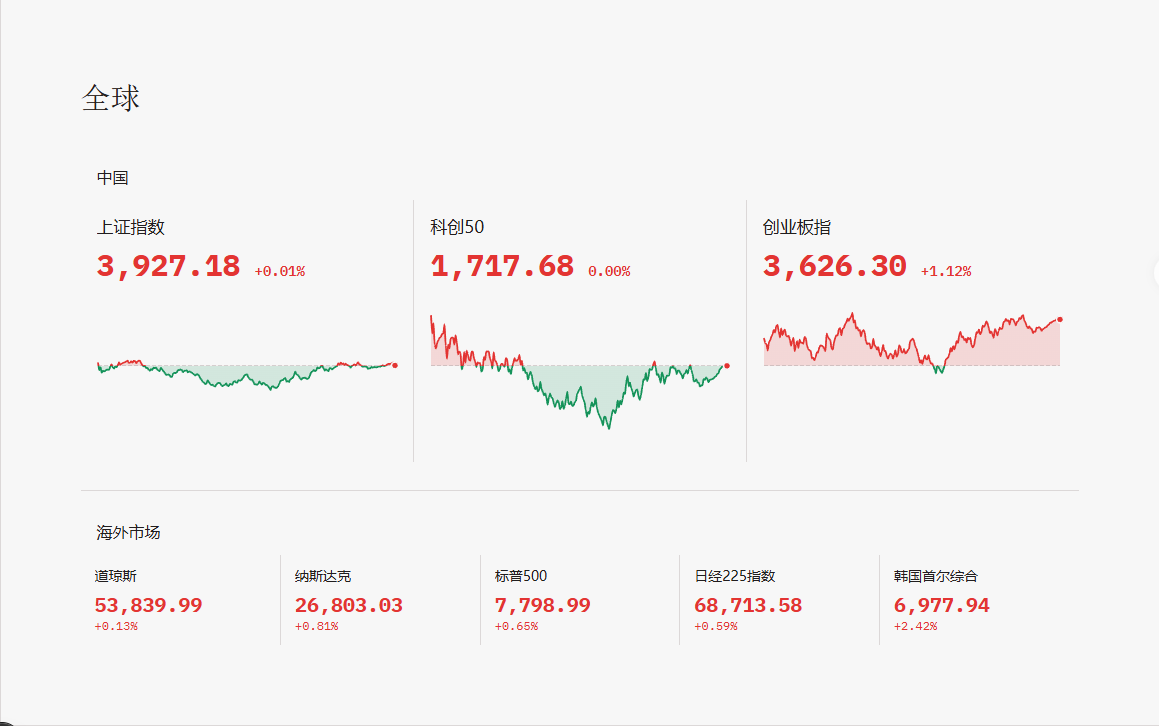Click the 68,713.58 Nikkei value
The height and width of the screenshot is (726, 1159).
click(748, 605)
